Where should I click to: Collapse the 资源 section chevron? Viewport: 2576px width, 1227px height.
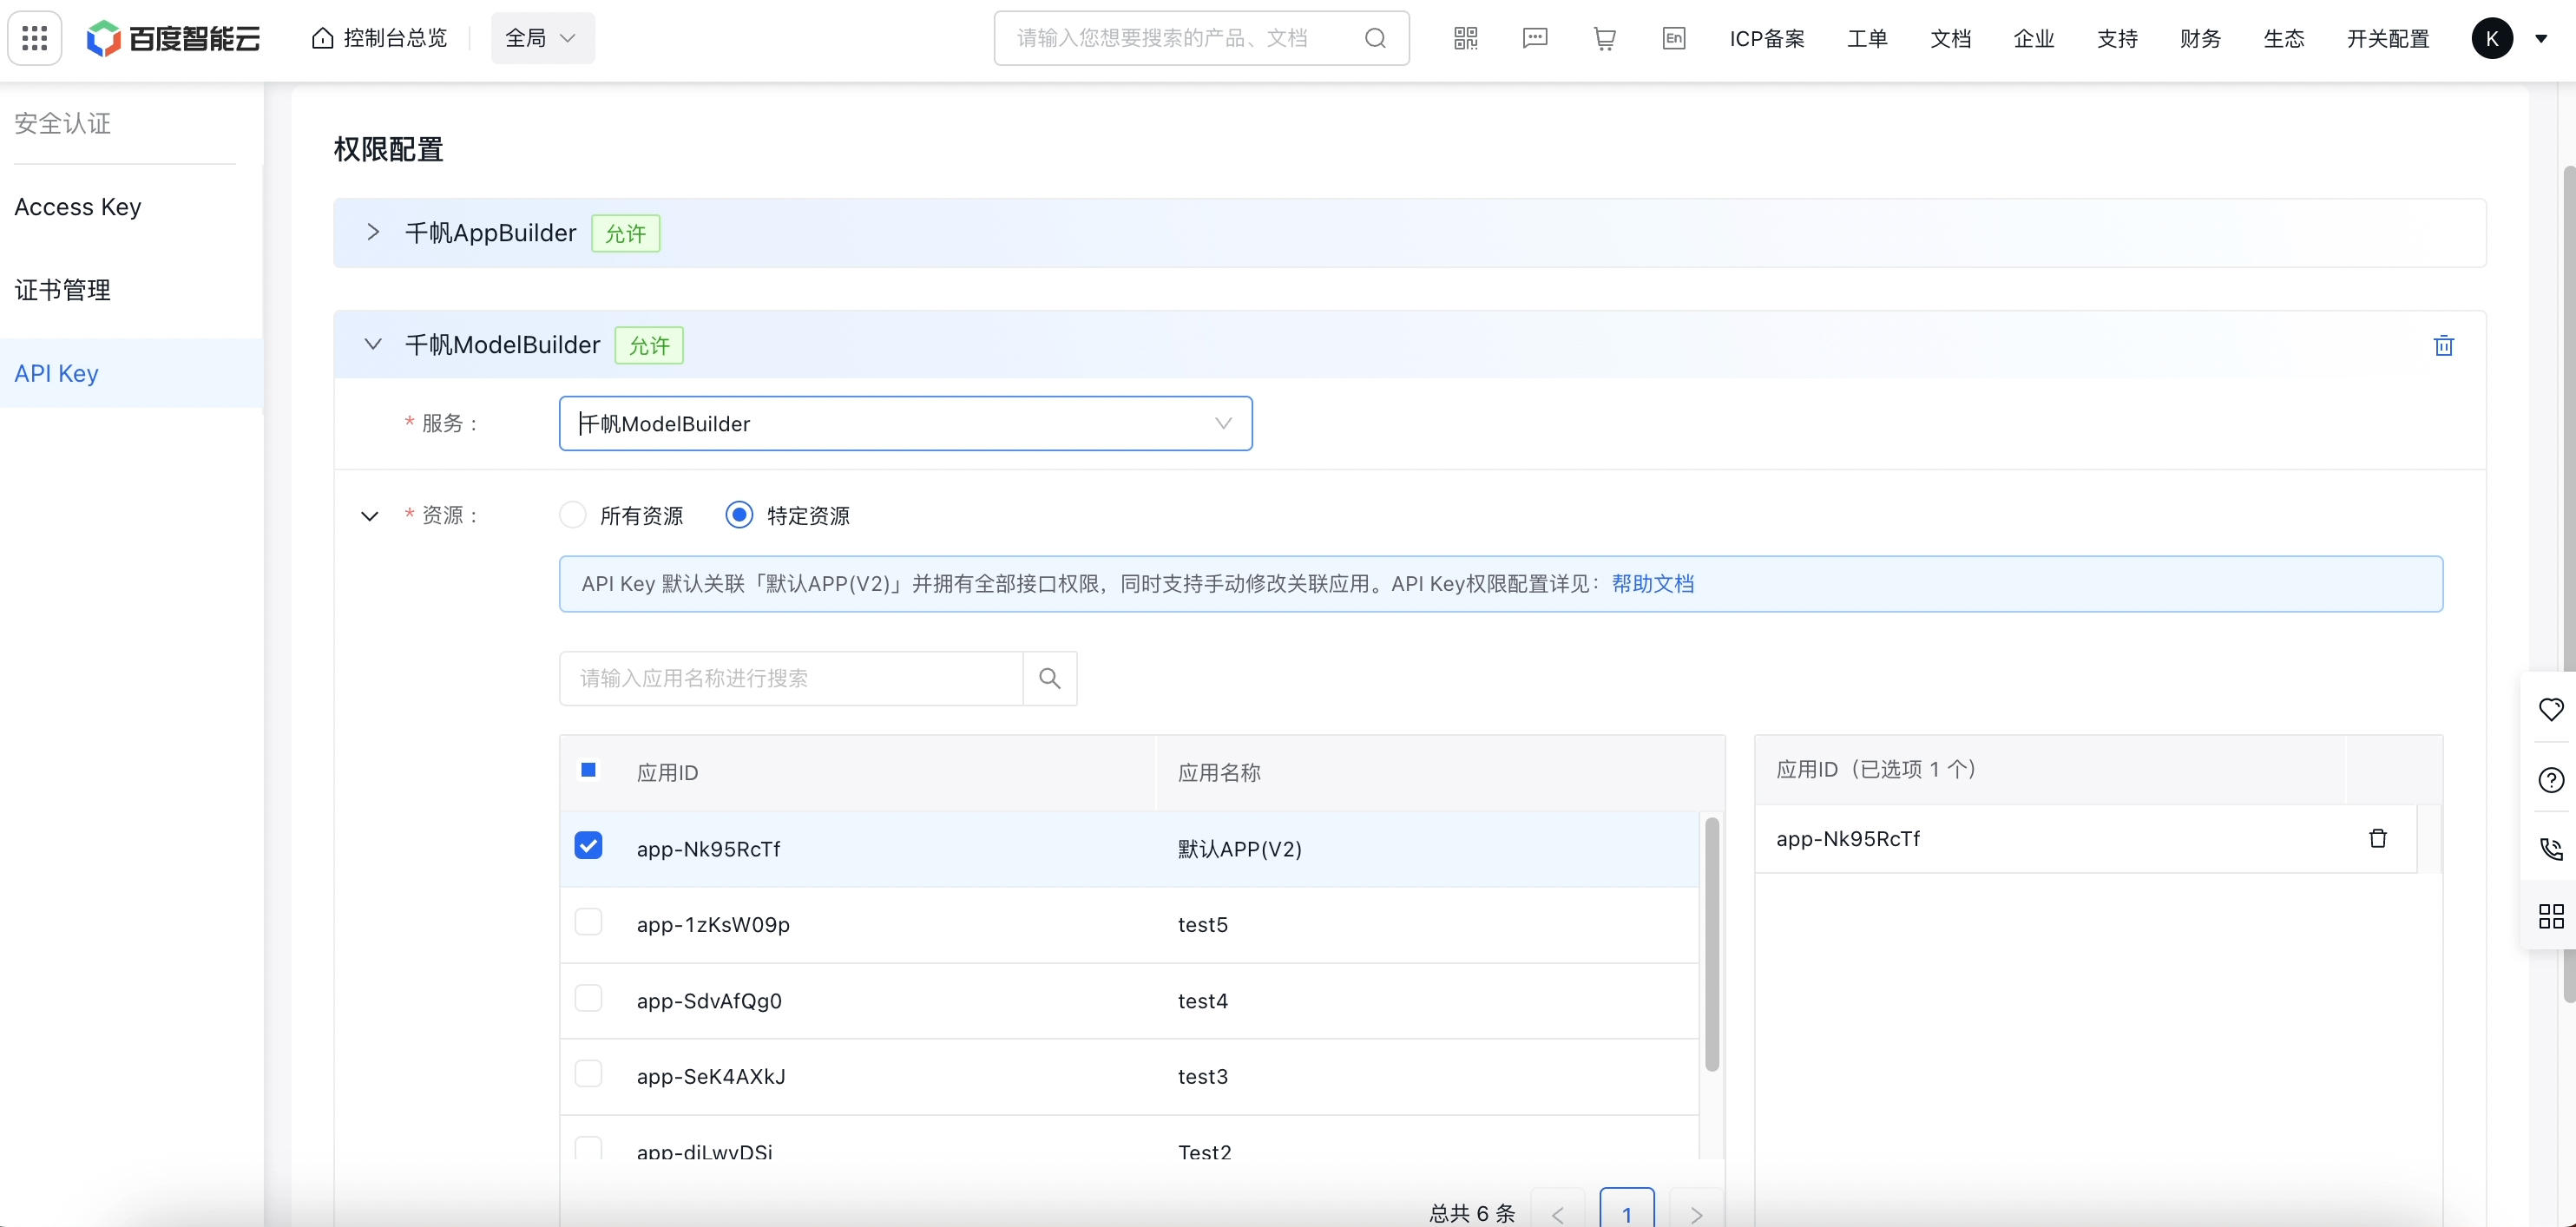pyautogui.click(x=369, y=516)
